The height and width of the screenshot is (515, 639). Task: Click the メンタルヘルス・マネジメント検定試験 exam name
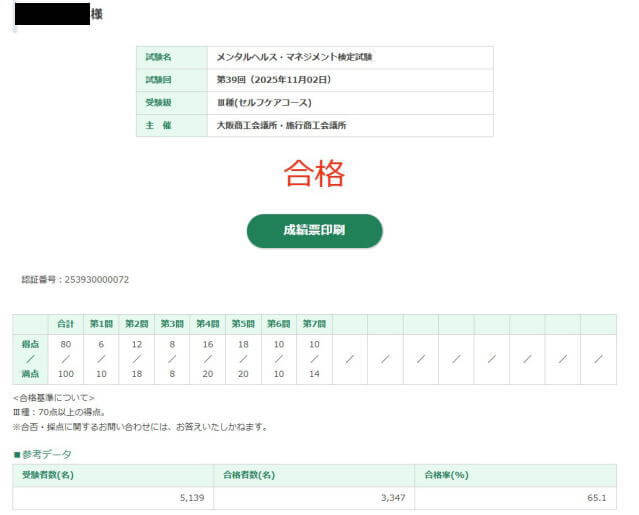click(x=294, y=57)
